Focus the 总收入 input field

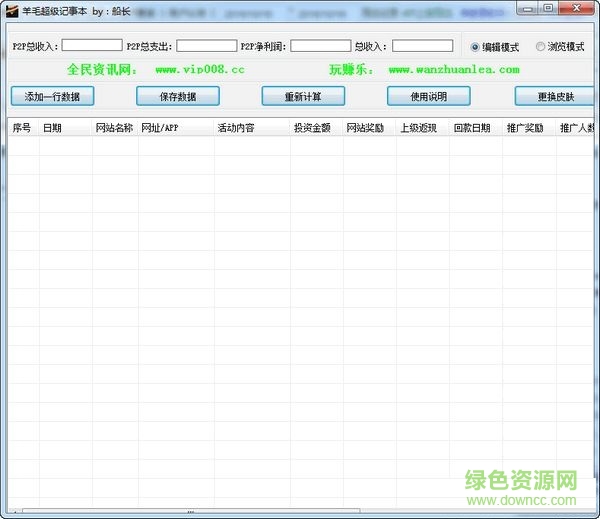[x=422, y=46]
